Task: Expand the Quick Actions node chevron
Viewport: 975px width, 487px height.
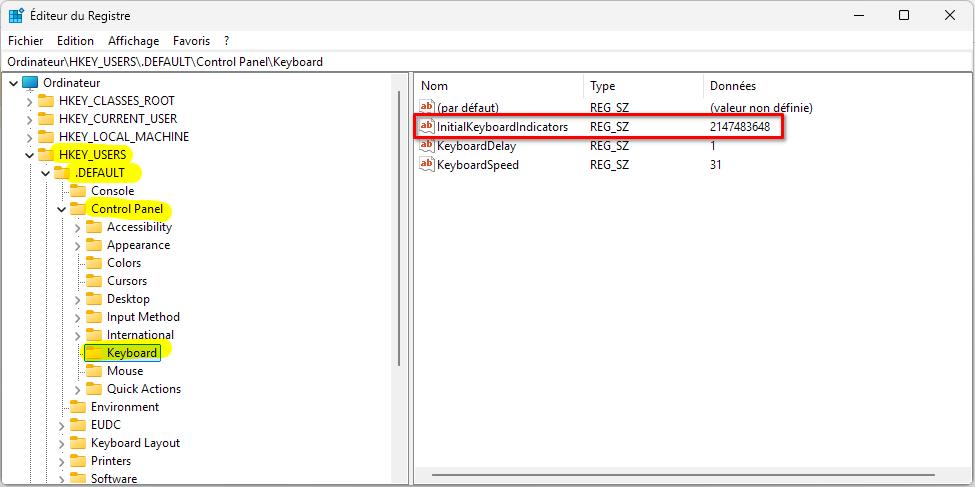Action: [77, 390]
